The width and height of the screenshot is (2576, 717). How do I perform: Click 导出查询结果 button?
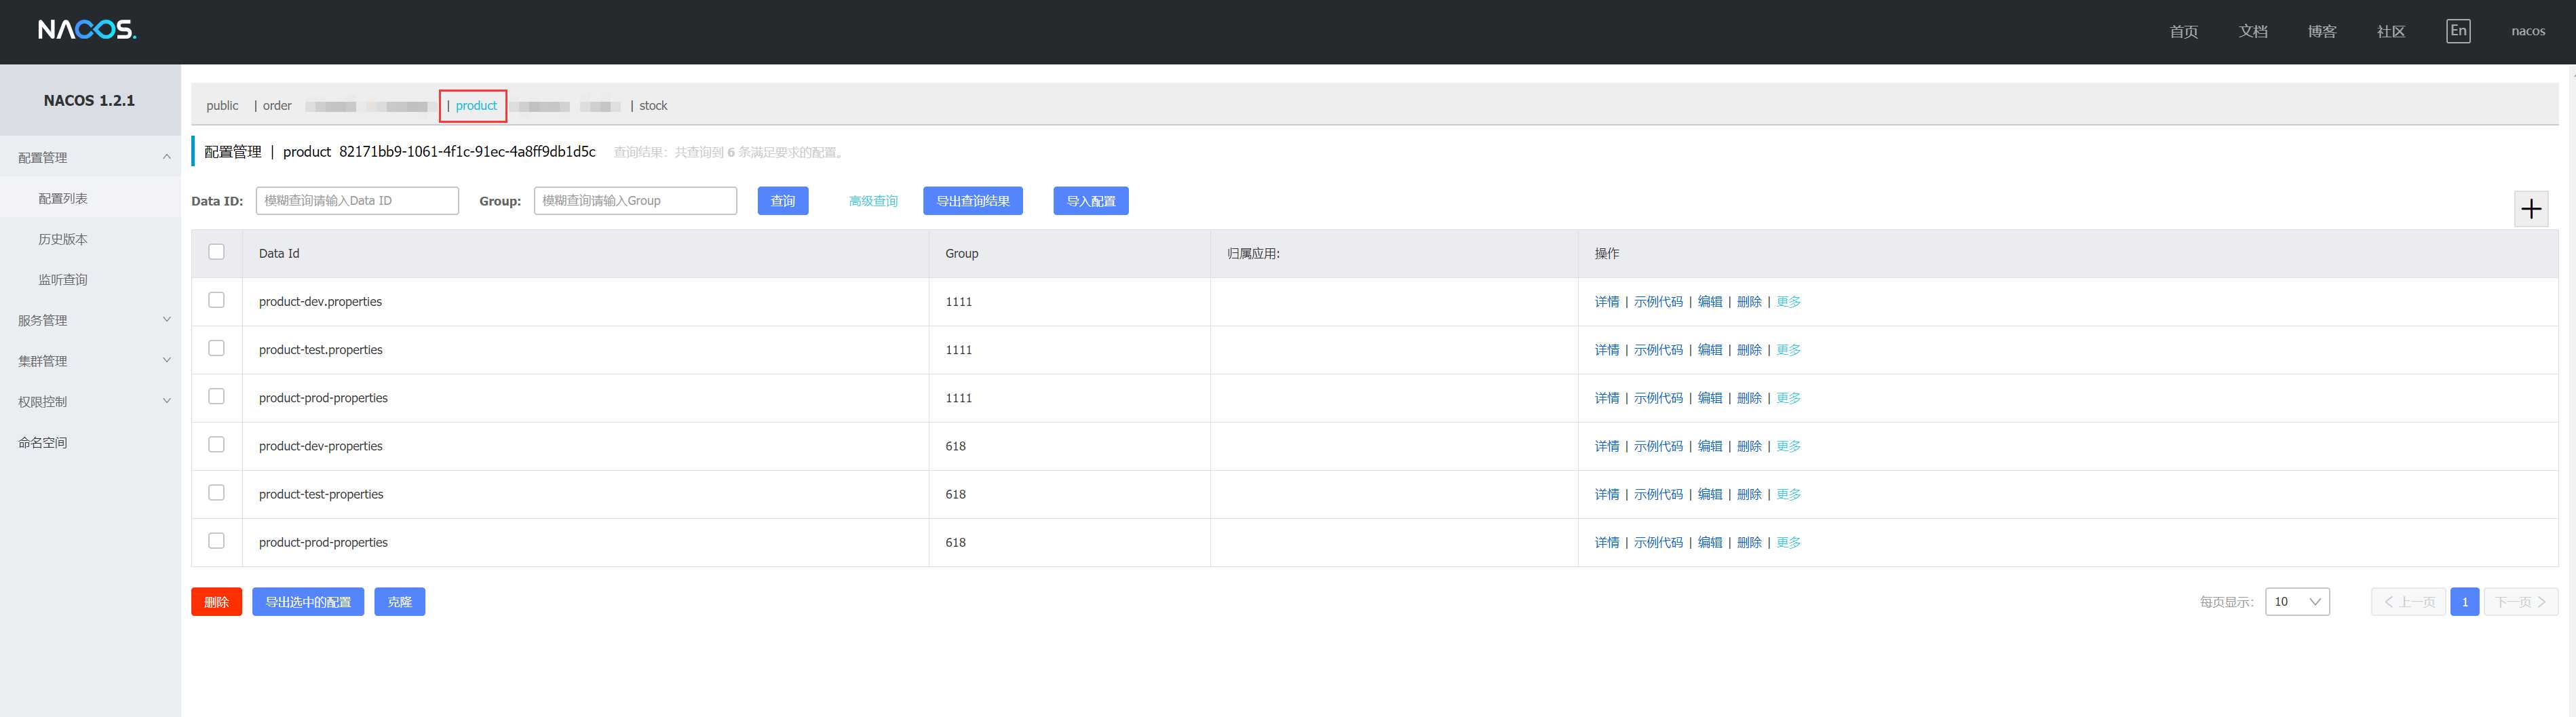click(x=972, y=201)
